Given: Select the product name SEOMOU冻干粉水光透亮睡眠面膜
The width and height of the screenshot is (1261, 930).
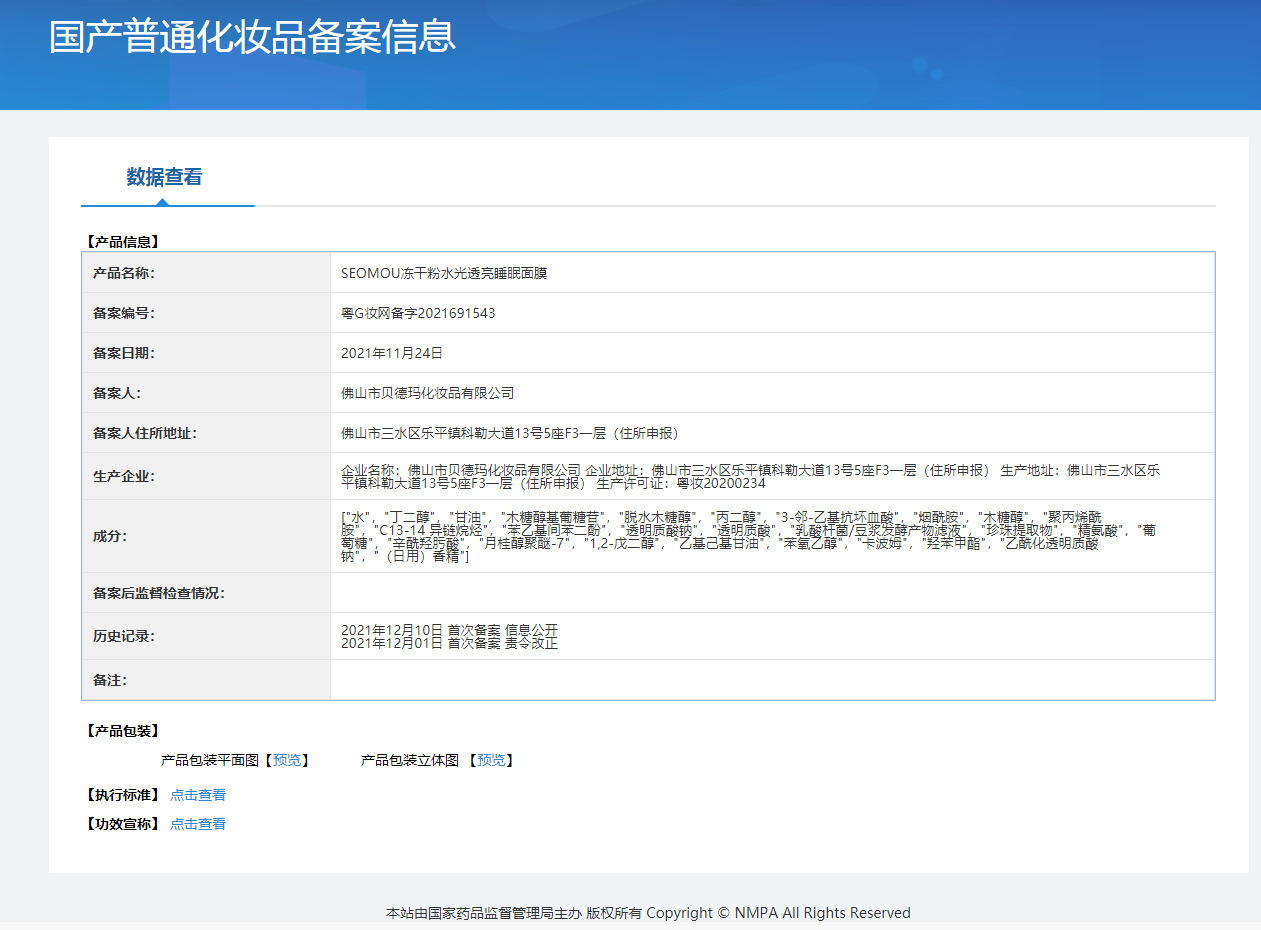Looking at the screenshot, I should [444, 273].
